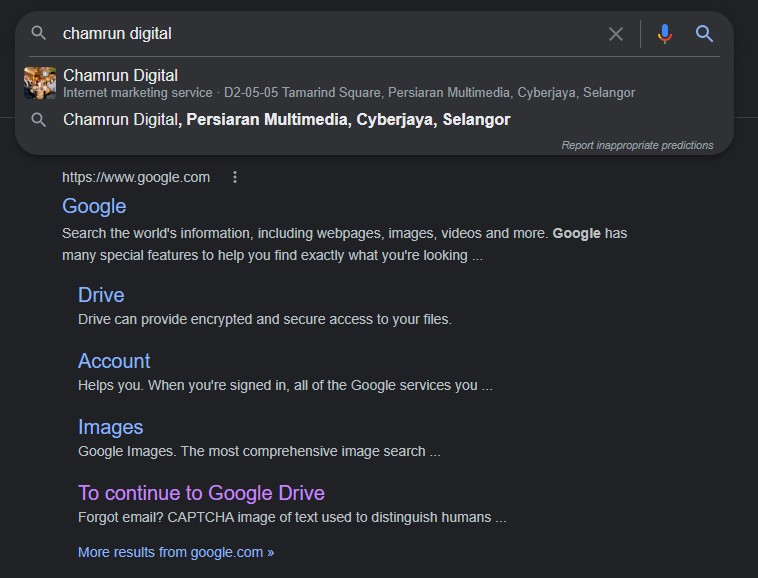Click the blue magnifier search button

705,34
